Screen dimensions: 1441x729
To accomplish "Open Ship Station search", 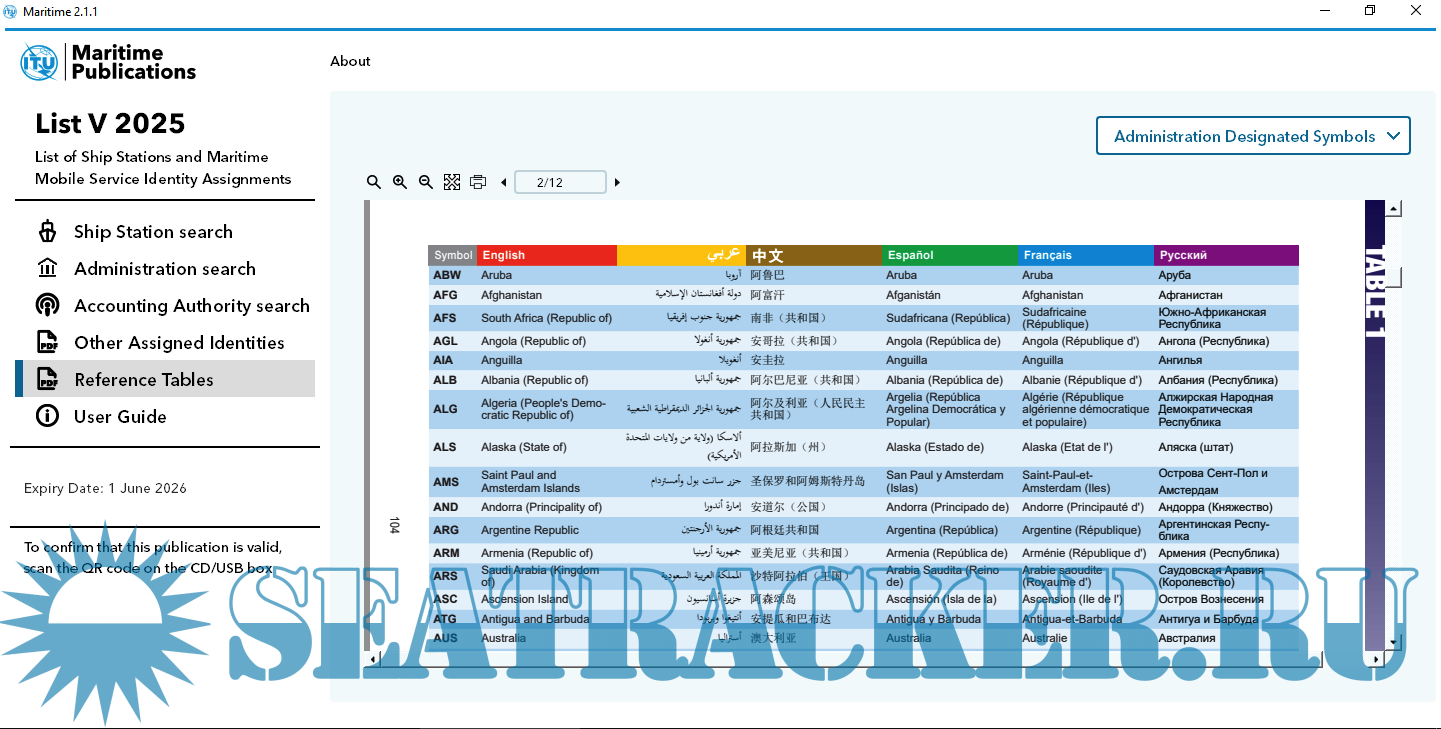I will 153,232.
